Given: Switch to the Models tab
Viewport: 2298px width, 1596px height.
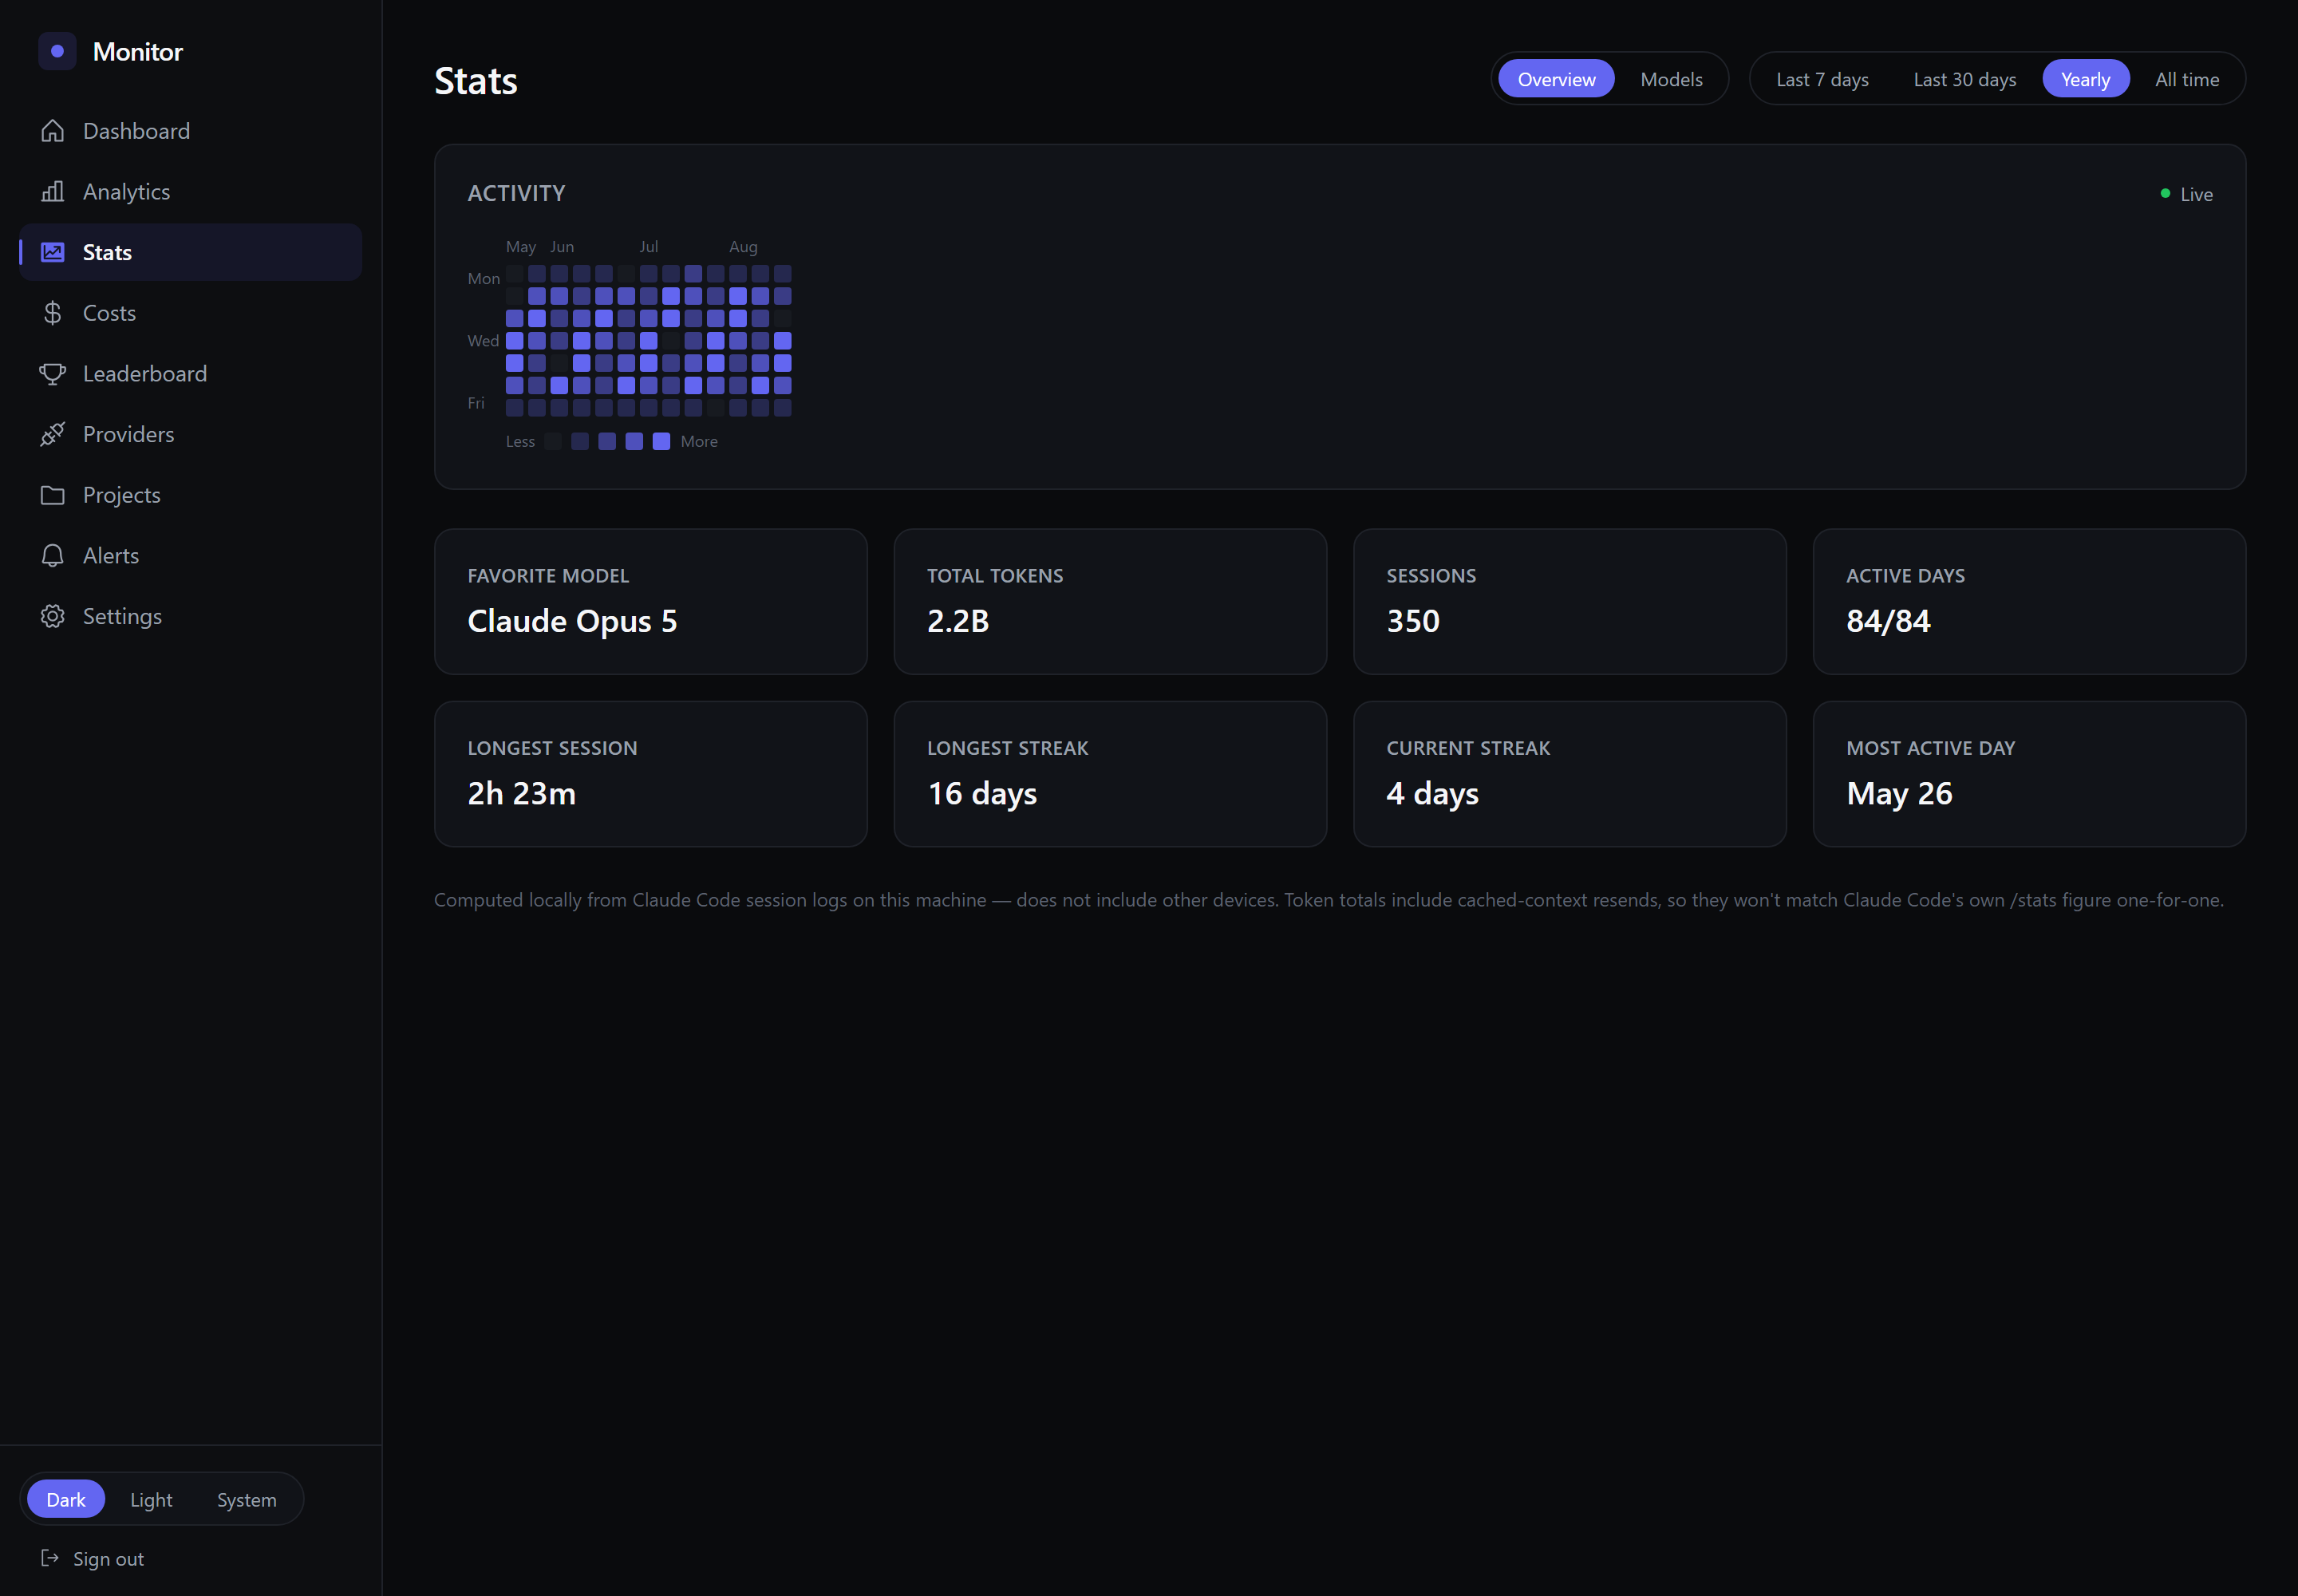Looking at the screenshot, I should click(1671, 79).
